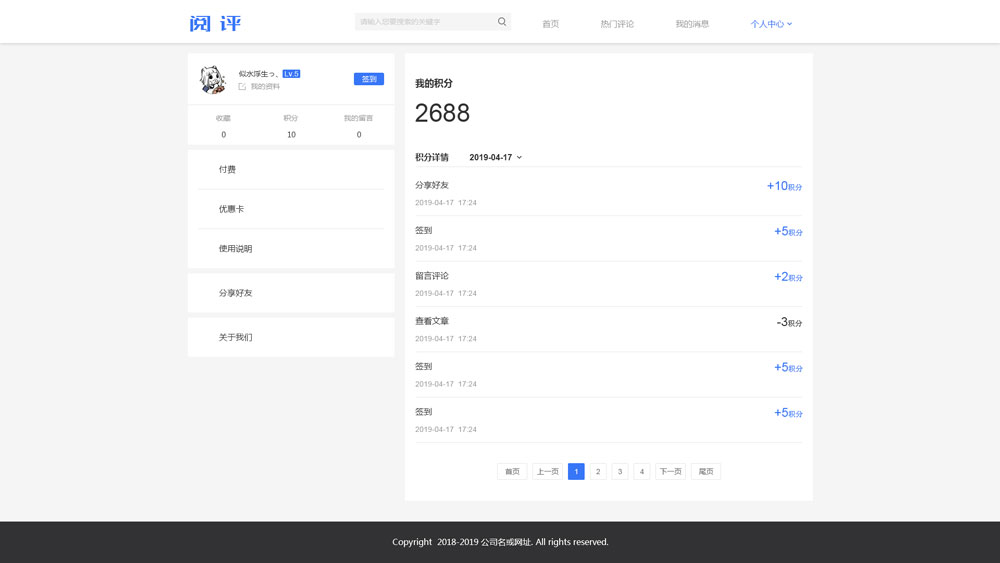Focus the keyword search input field

click(425, 22)
